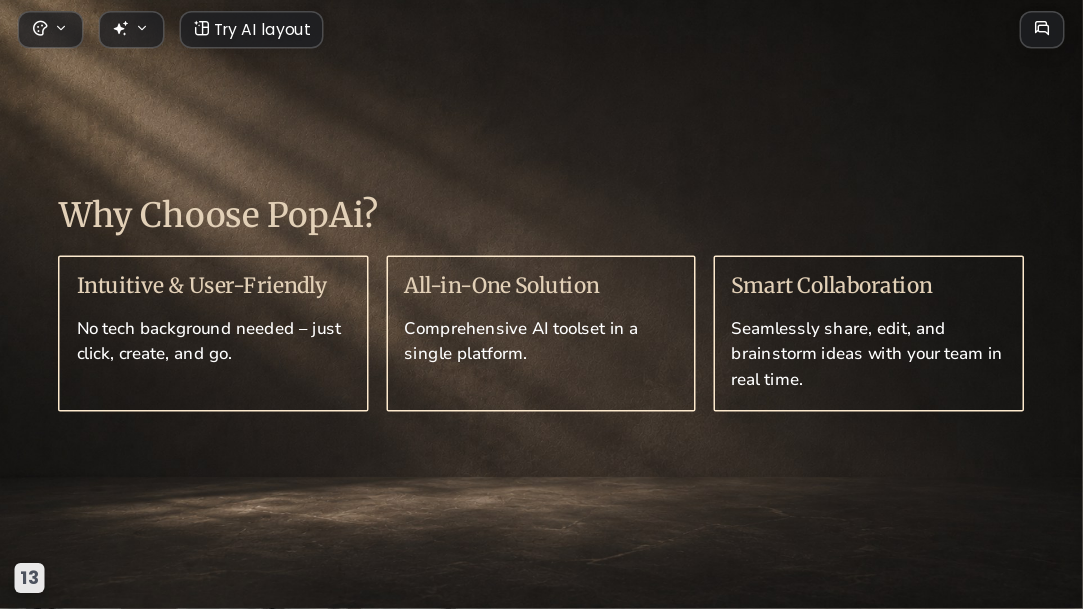Screen dimensions: 1083x609
Task: Click the 'Comprehensive AI toolset' paragraph
Action: click(521, 341)
